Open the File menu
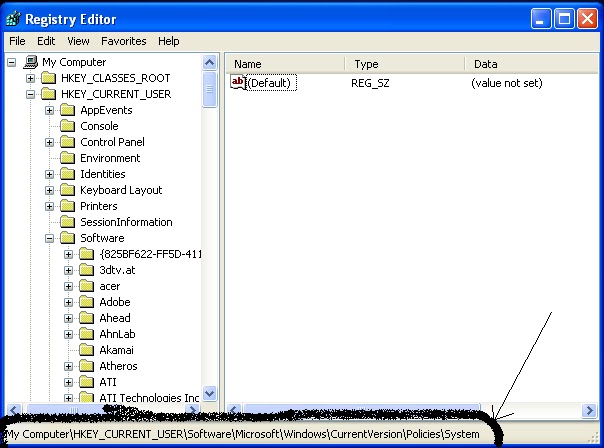 pyautogui.click(x=17, y=41)
